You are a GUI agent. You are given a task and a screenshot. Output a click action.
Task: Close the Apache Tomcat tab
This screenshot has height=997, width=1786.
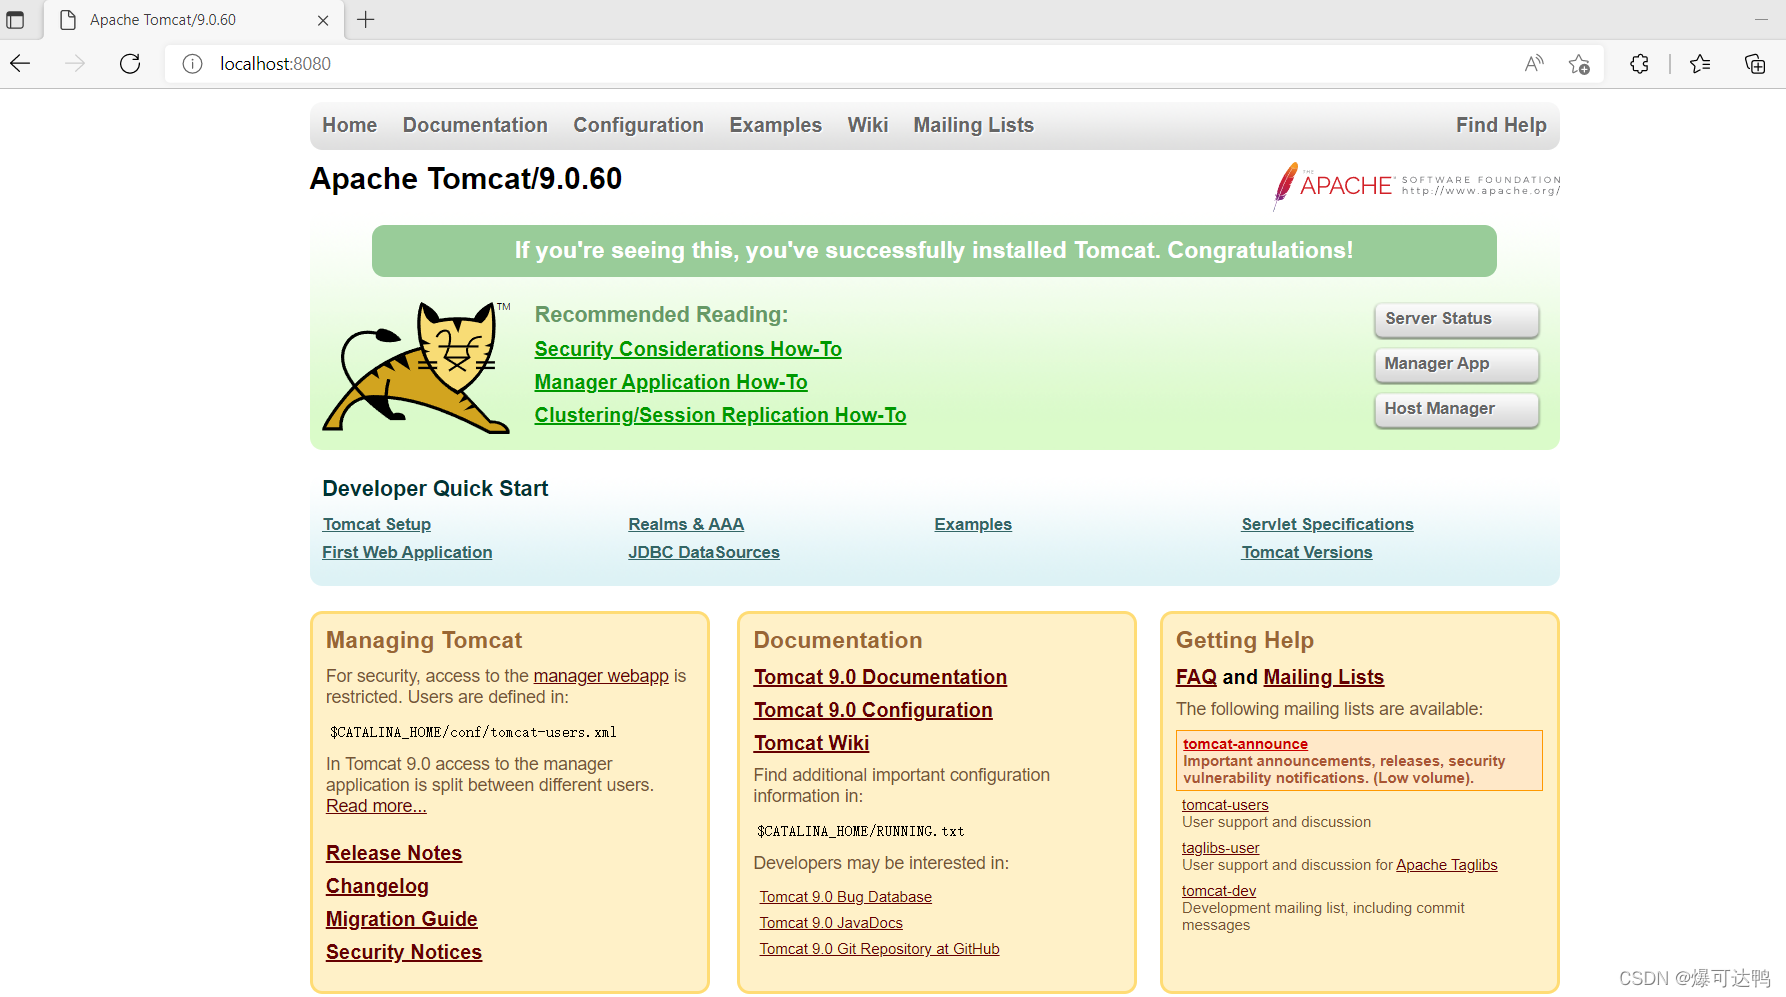323,20
